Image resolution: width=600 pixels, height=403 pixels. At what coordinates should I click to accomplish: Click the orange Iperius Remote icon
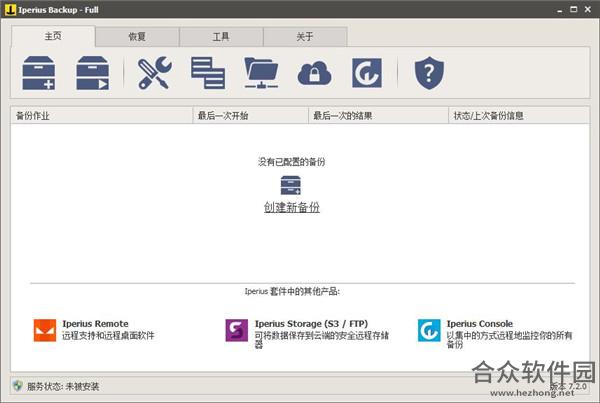[45, 330]
